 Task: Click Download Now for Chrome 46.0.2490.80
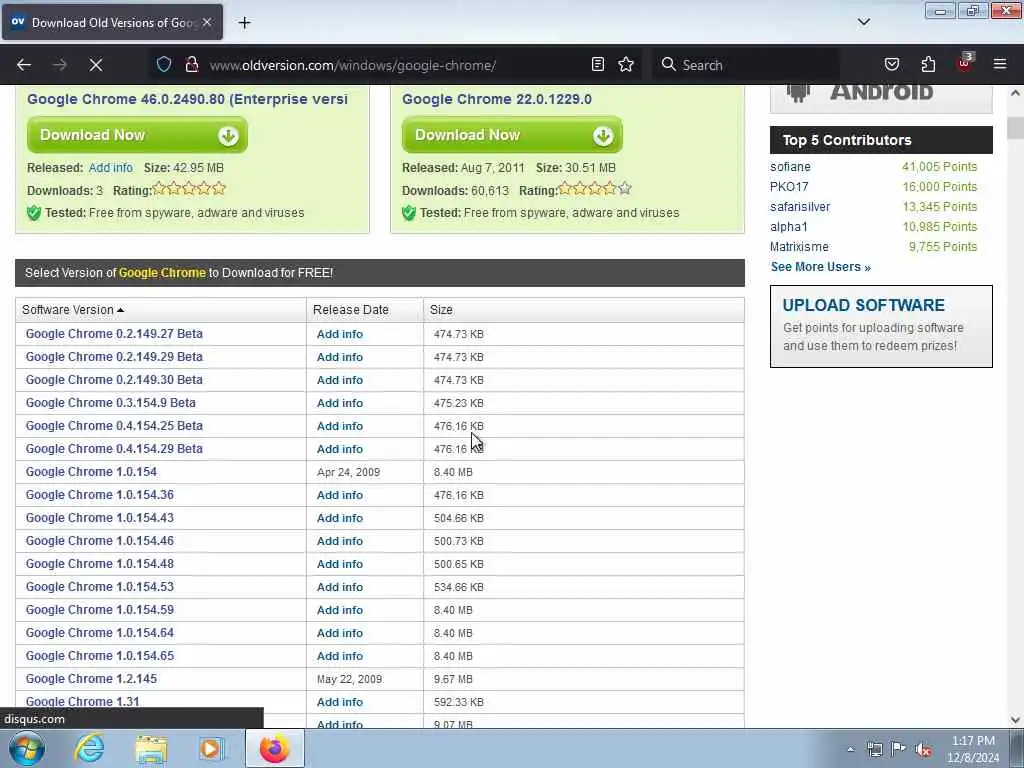pos(137,135)
